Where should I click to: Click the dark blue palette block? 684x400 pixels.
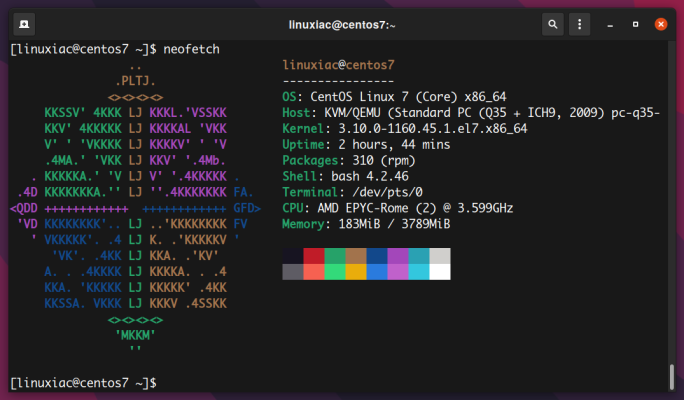pos(377,256)
